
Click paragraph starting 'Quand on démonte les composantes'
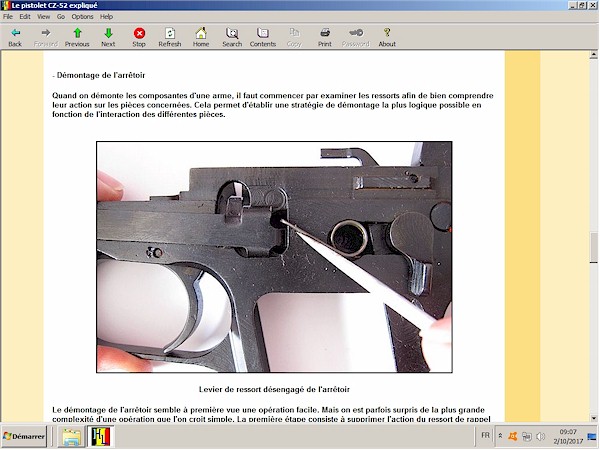(273, 105)
